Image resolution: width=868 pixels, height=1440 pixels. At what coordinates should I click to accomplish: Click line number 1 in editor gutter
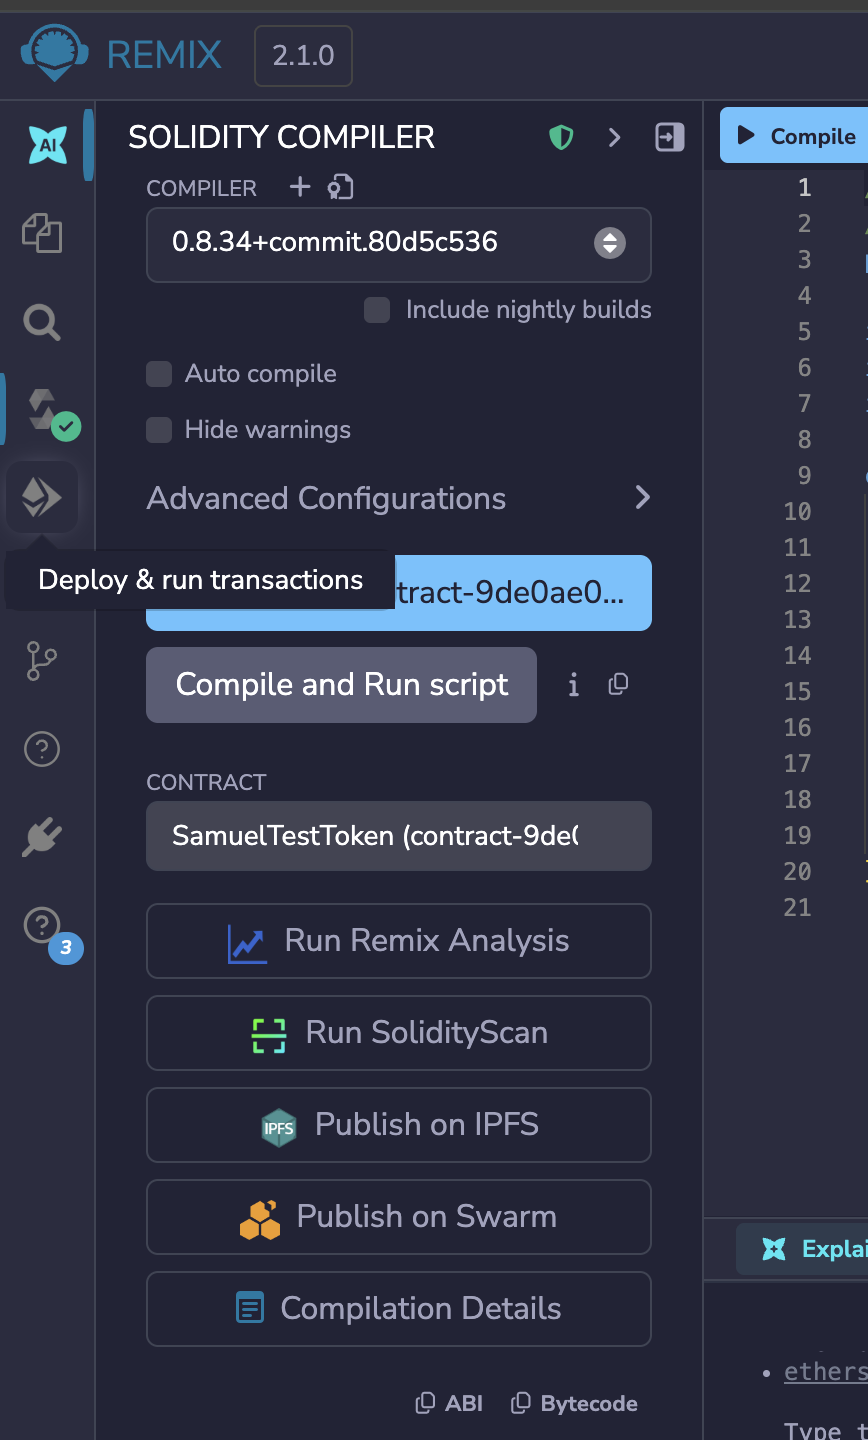[x=804, y=187]
